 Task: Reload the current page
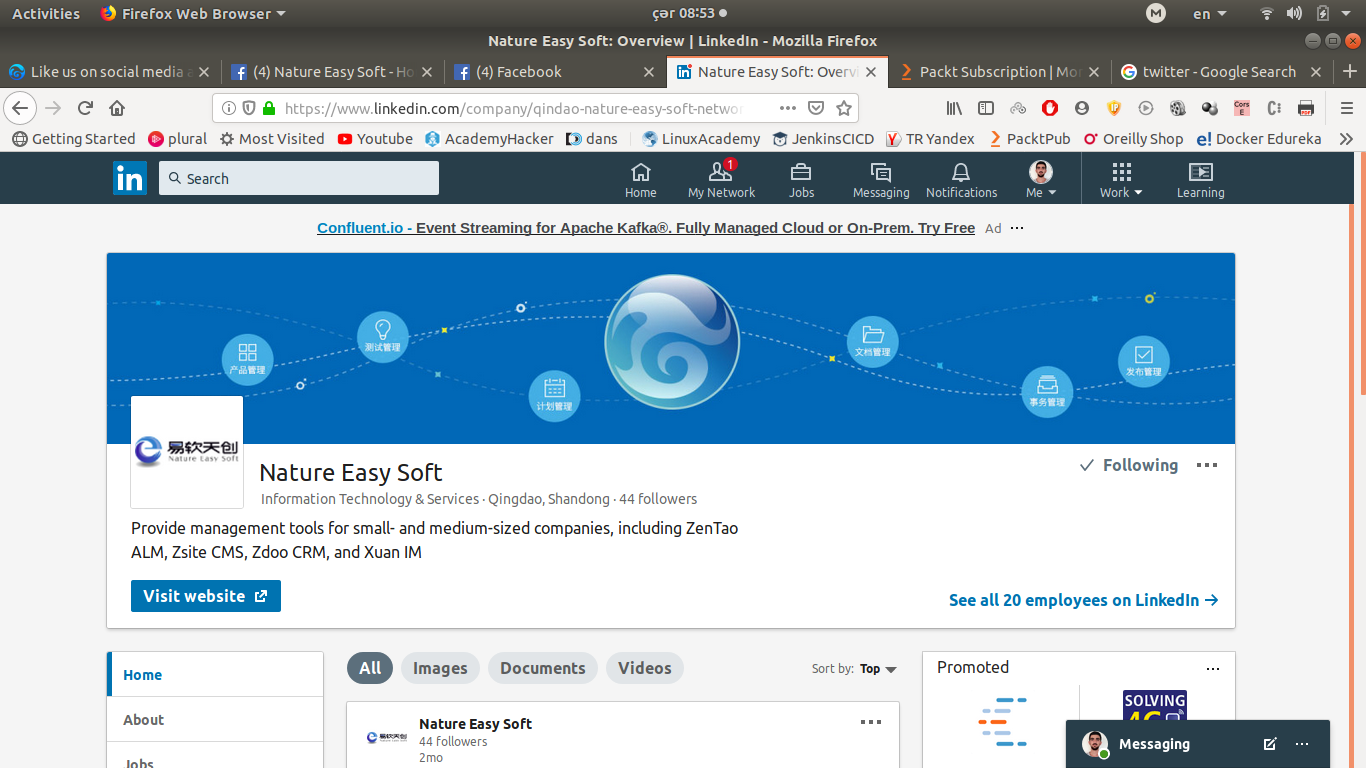tap(86, 108)
